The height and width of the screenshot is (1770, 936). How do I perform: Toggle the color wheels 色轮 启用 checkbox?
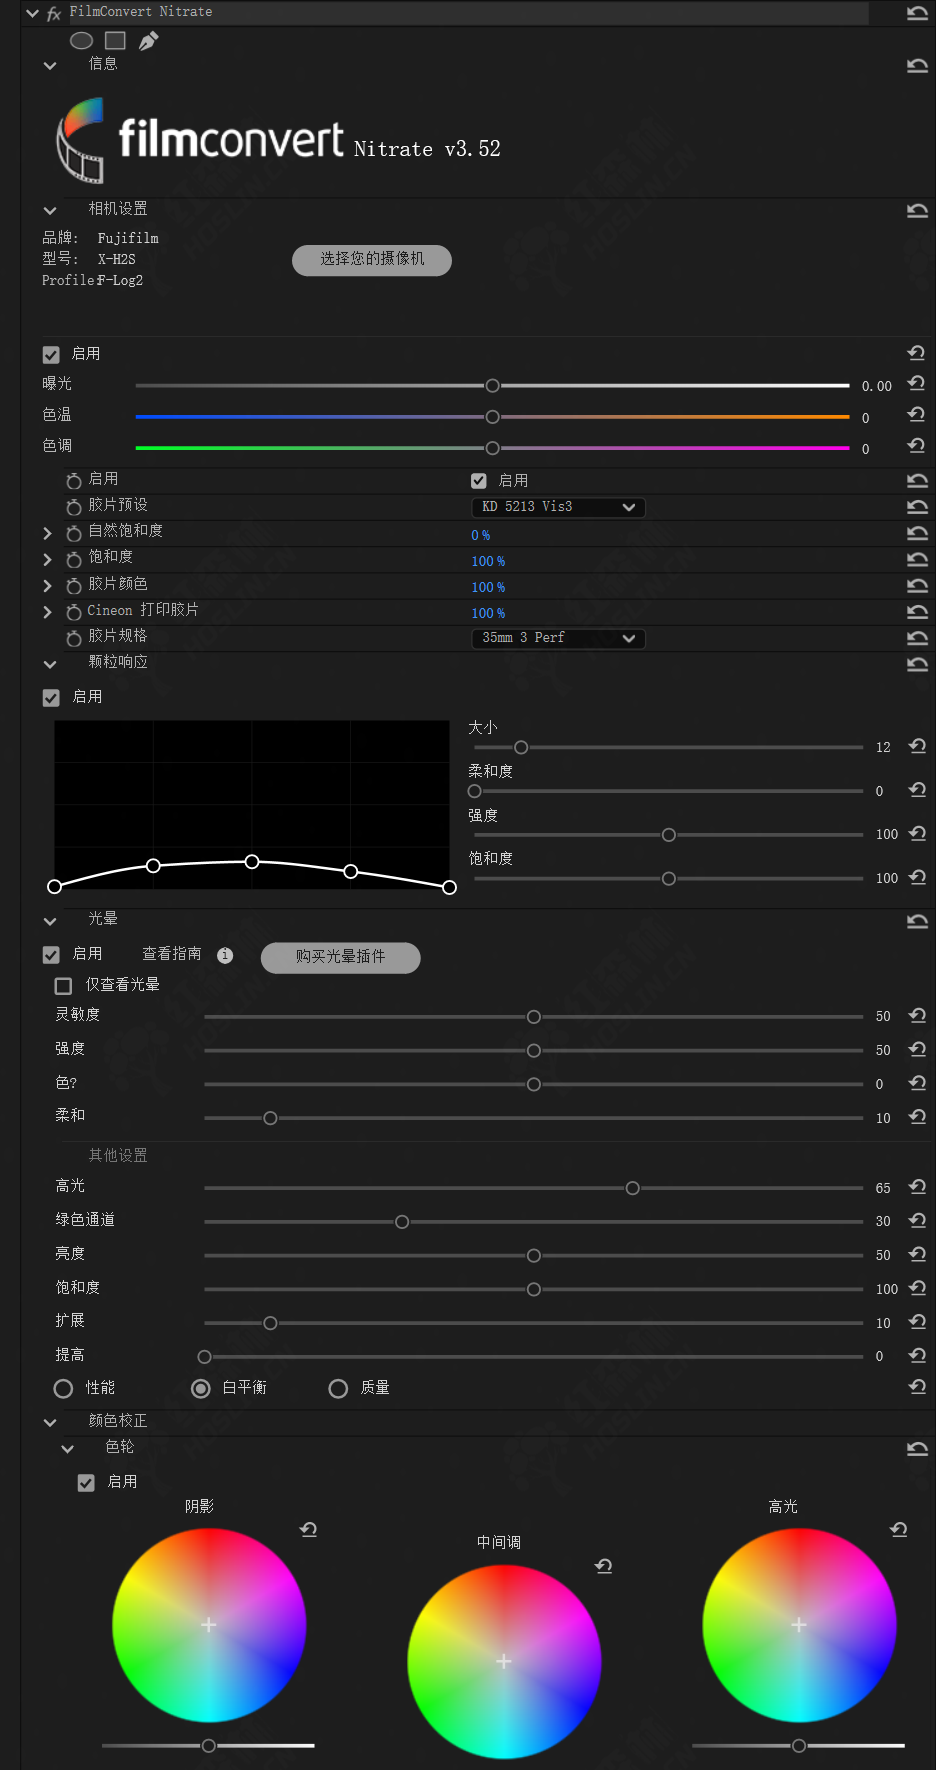tap(86, 1483)
